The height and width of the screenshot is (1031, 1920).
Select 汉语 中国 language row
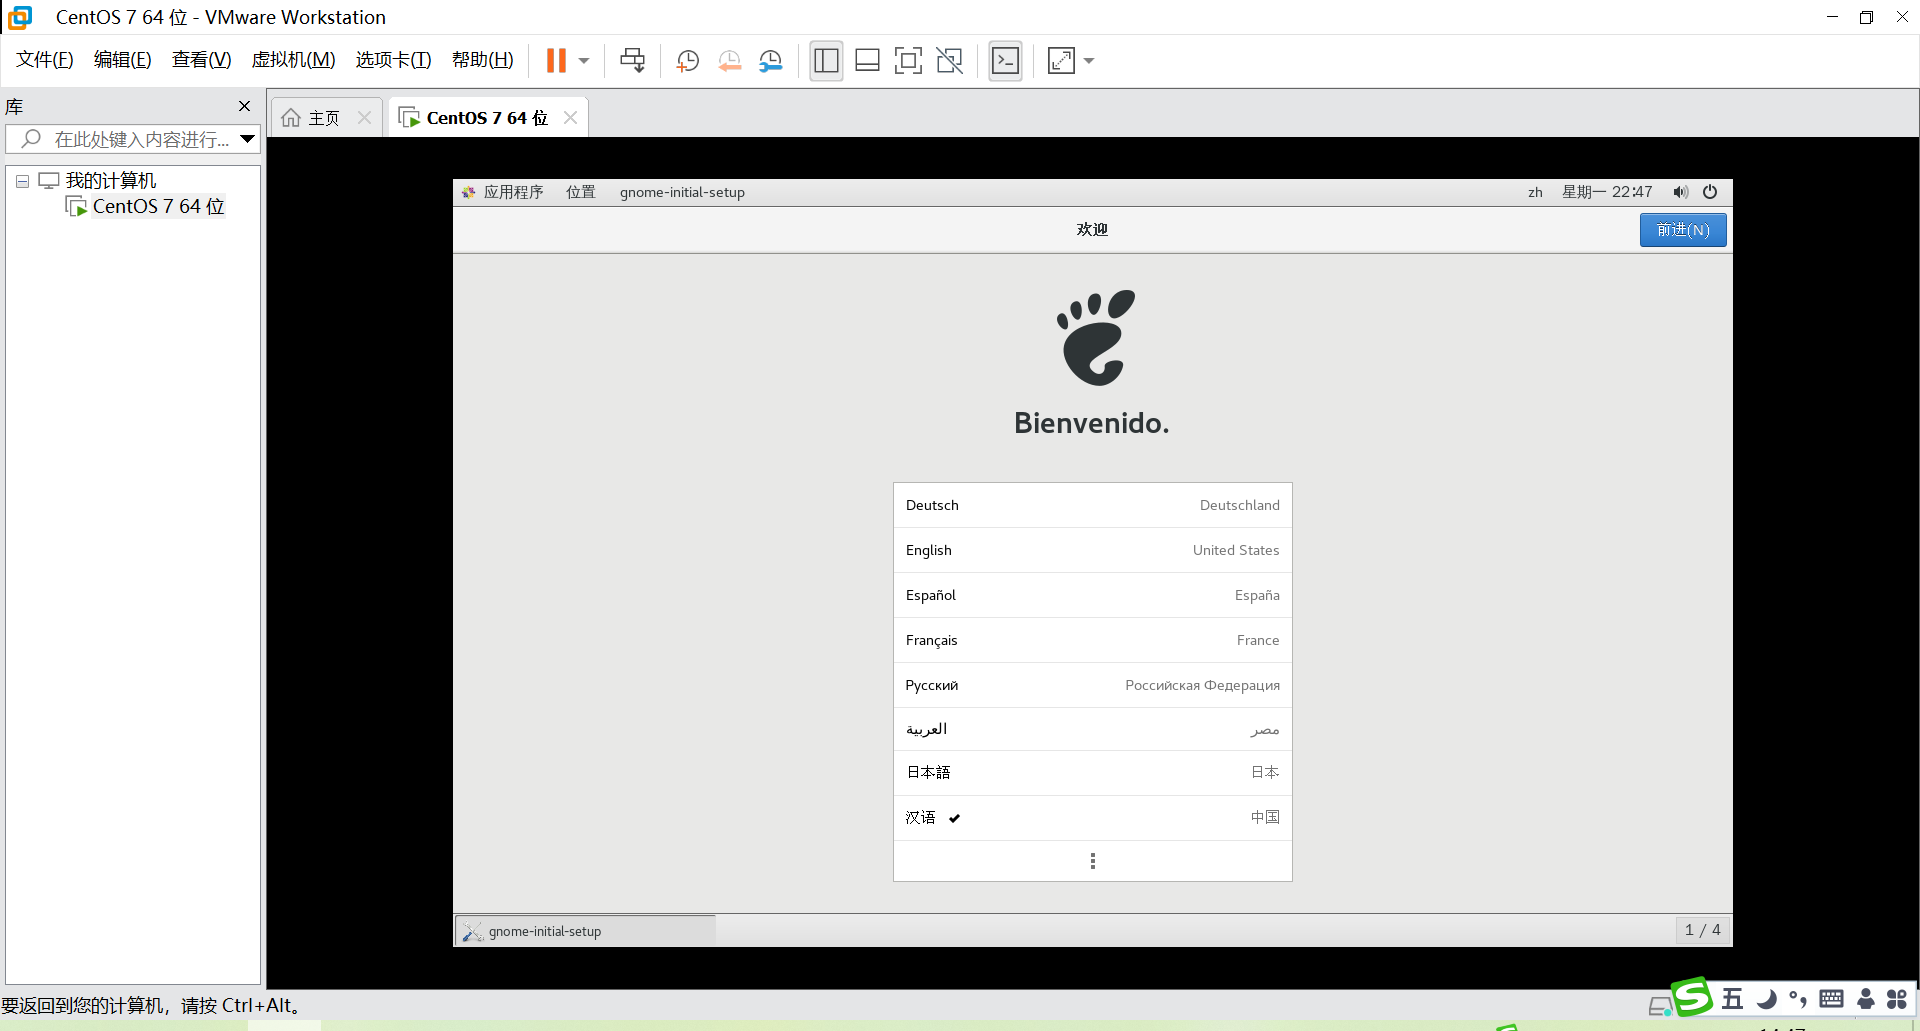[1092, 817]
